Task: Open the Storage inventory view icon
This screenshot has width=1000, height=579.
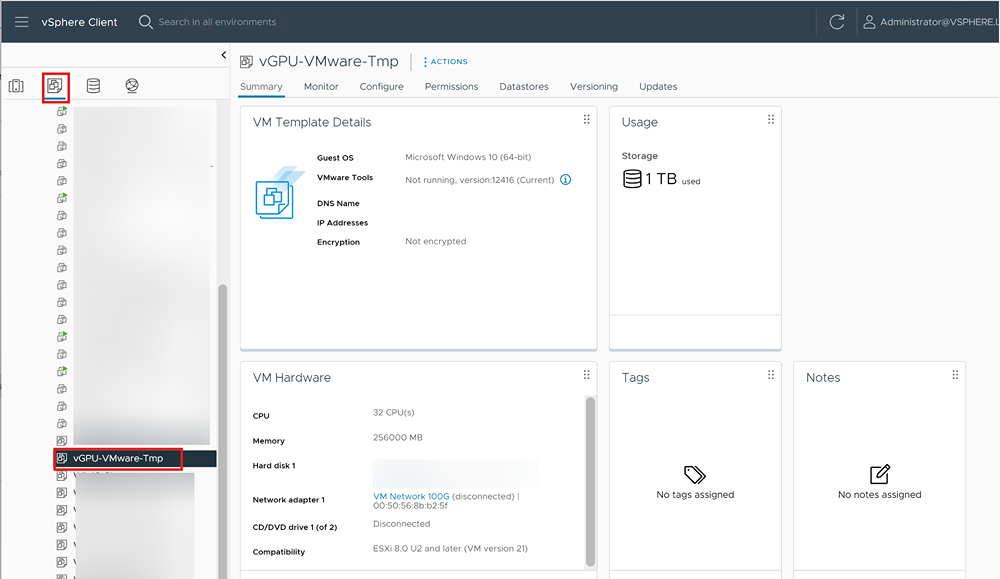Action: [93, 86]
